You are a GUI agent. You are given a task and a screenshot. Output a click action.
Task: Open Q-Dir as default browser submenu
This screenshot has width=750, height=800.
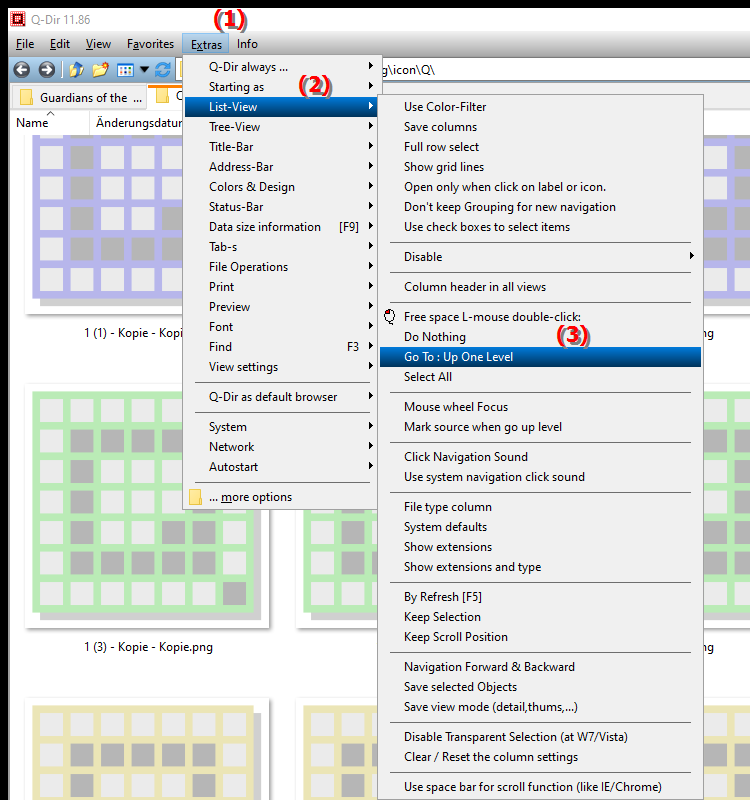[x=281, y=397]
